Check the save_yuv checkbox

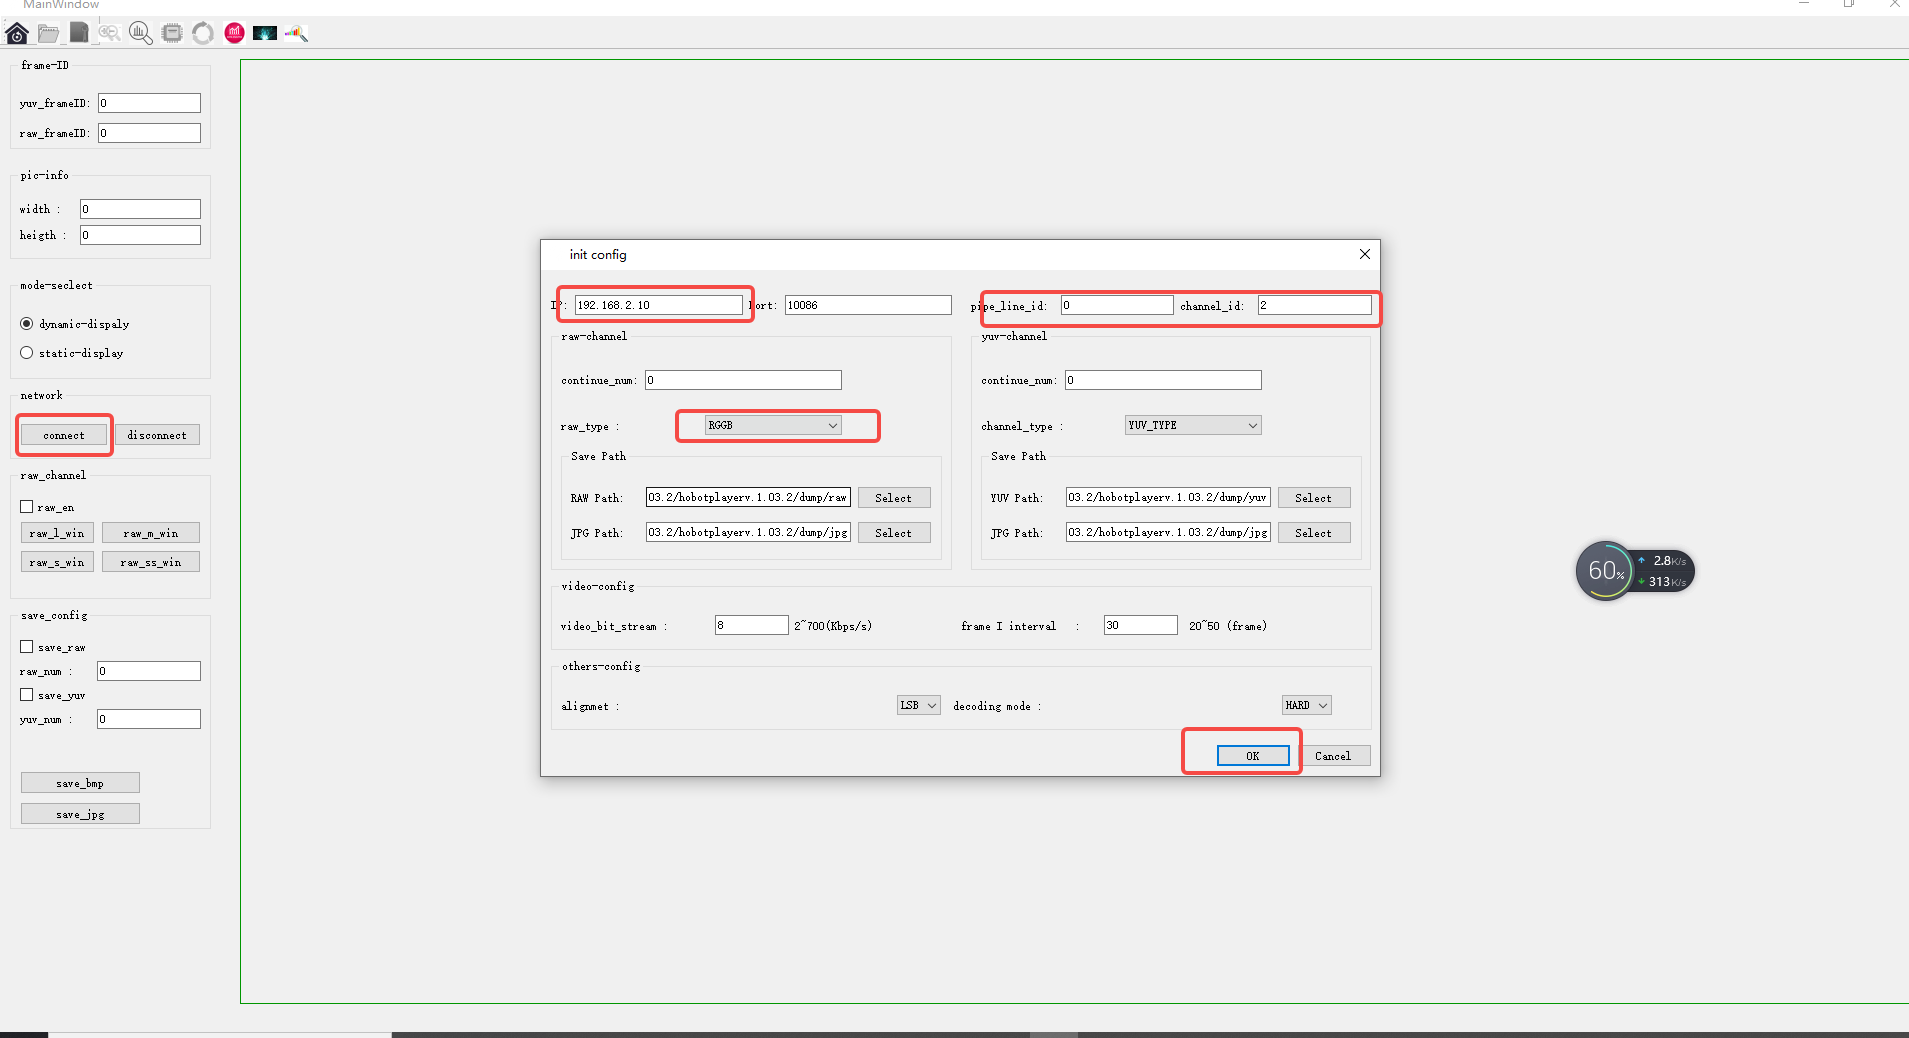click(27, 695)
